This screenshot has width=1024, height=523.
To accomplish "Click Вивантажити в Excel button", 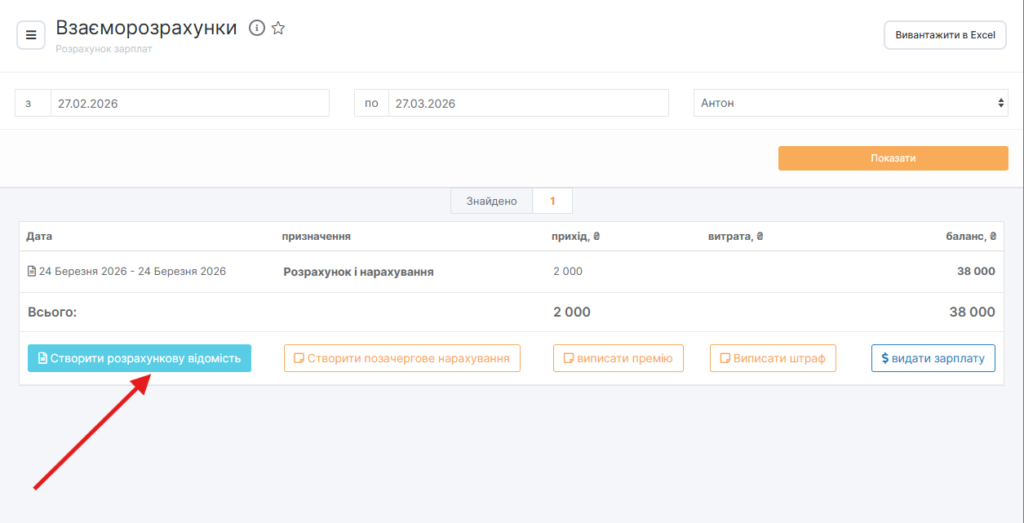I will coord(944,35).
